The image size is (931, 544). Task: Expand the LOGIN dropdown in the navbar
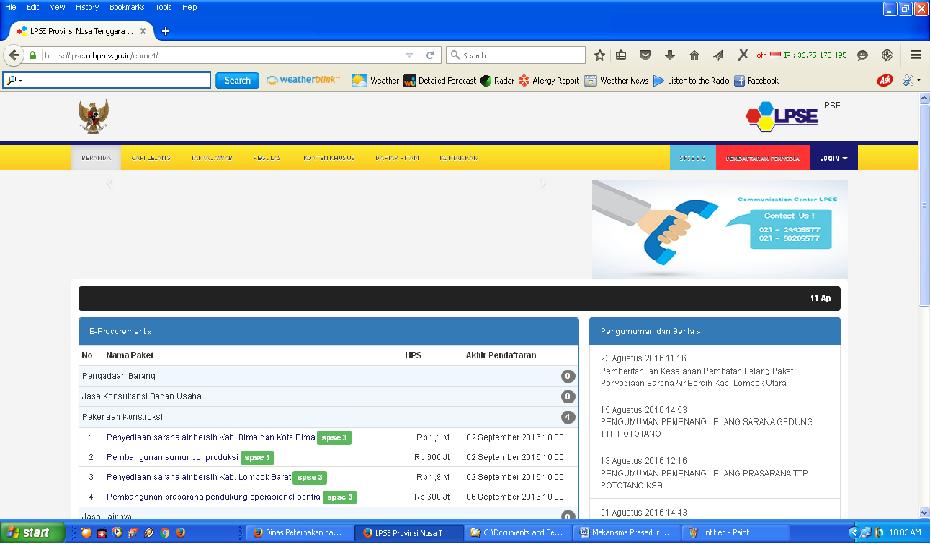click(833, 158)
